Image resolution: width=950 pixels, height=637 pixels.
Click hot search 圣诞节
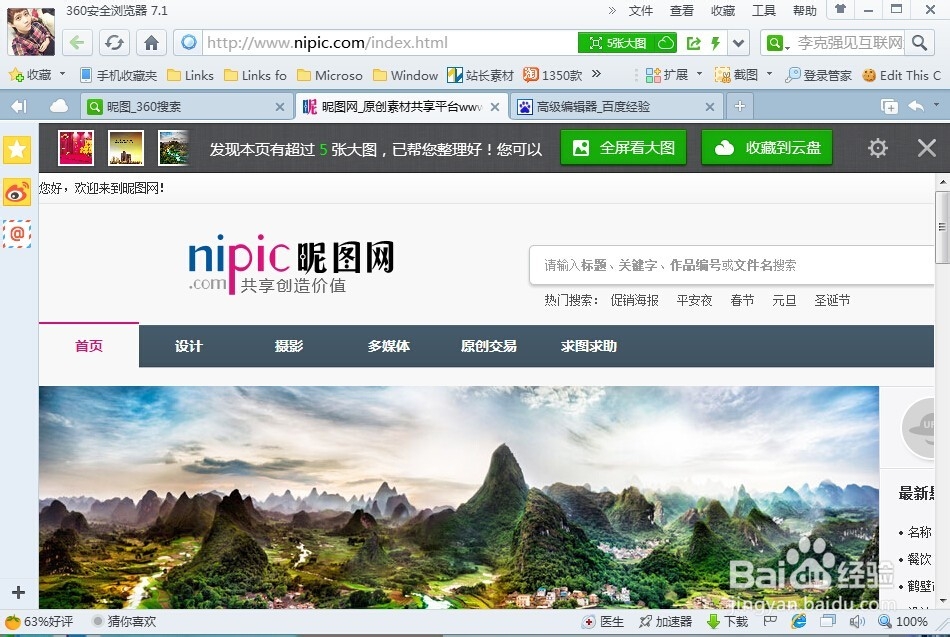[832, 300]
